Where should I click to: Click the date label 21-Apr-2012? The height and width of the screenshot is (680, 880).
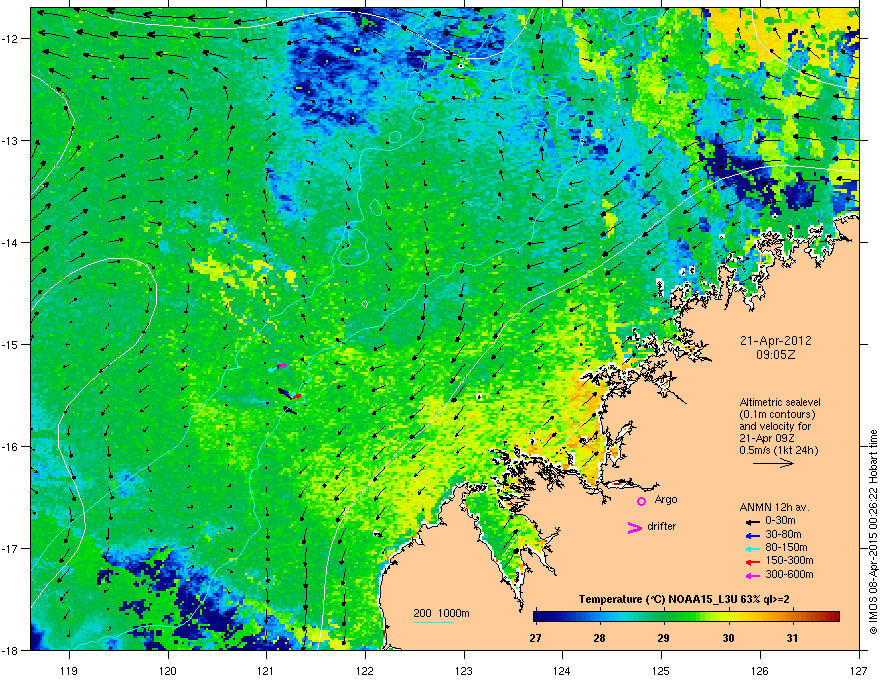pyautogui.click(x=775, y=341)
